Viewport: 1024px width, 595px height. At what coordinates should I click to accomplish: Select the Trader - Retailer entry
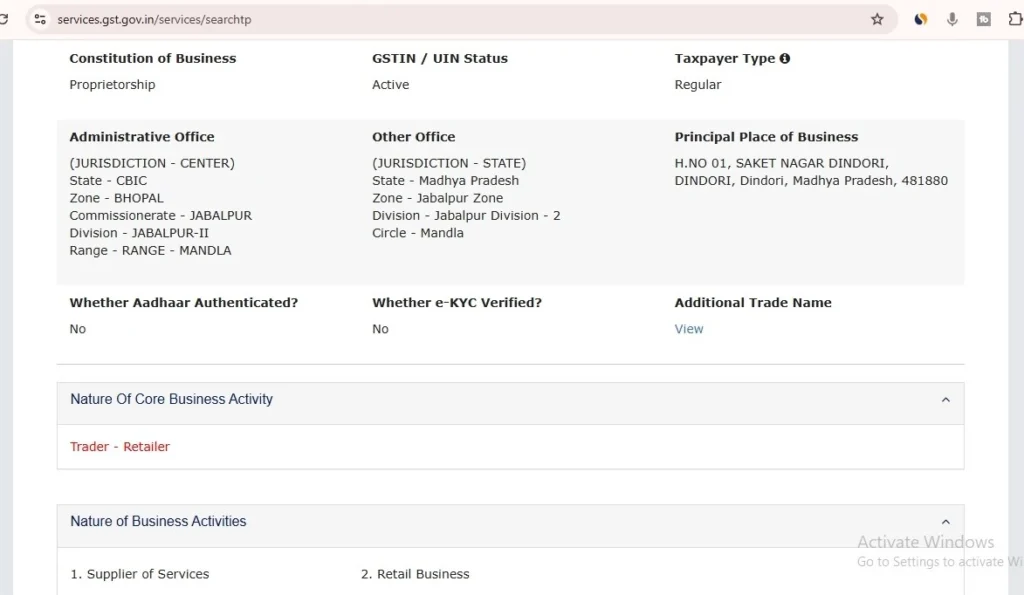coord(120,446)
